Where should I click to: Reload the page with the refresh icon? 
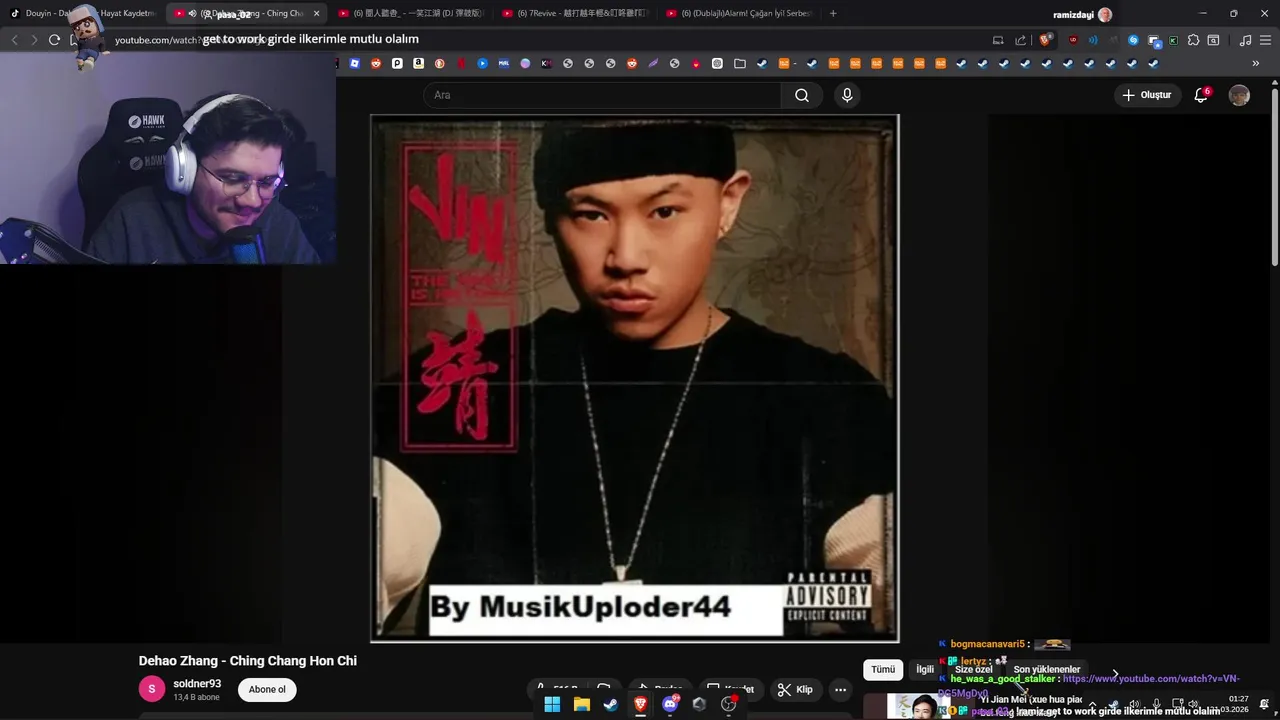tap(54, 40)
